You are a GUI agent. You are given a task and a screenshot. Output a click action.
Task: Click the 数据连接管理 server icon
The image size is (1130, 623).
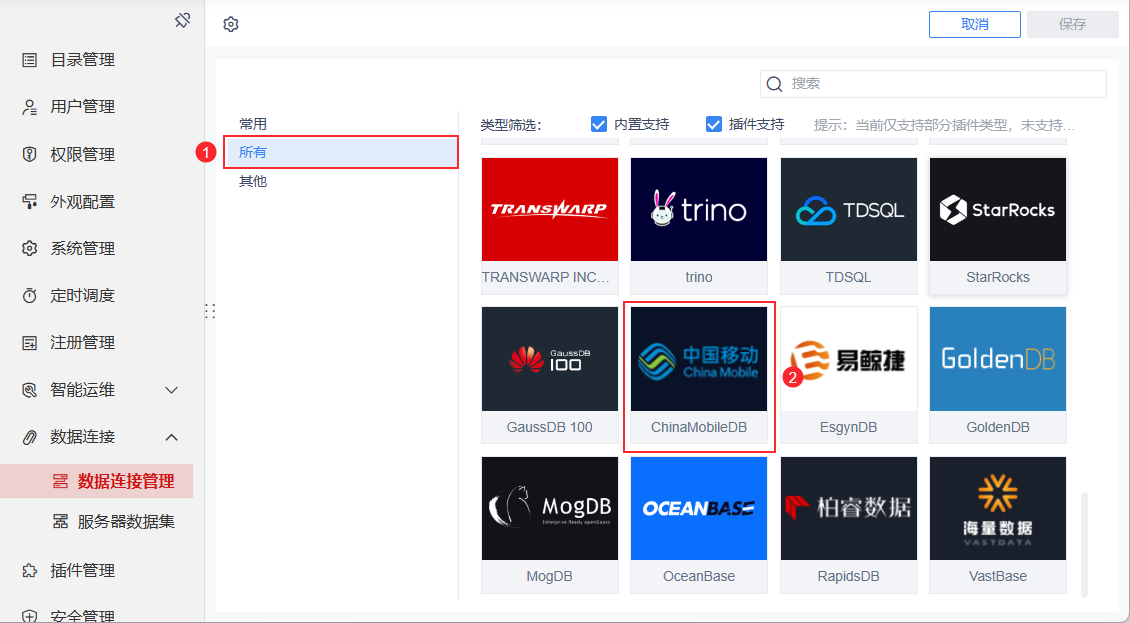pyautogui.click(x=61, y=481)
